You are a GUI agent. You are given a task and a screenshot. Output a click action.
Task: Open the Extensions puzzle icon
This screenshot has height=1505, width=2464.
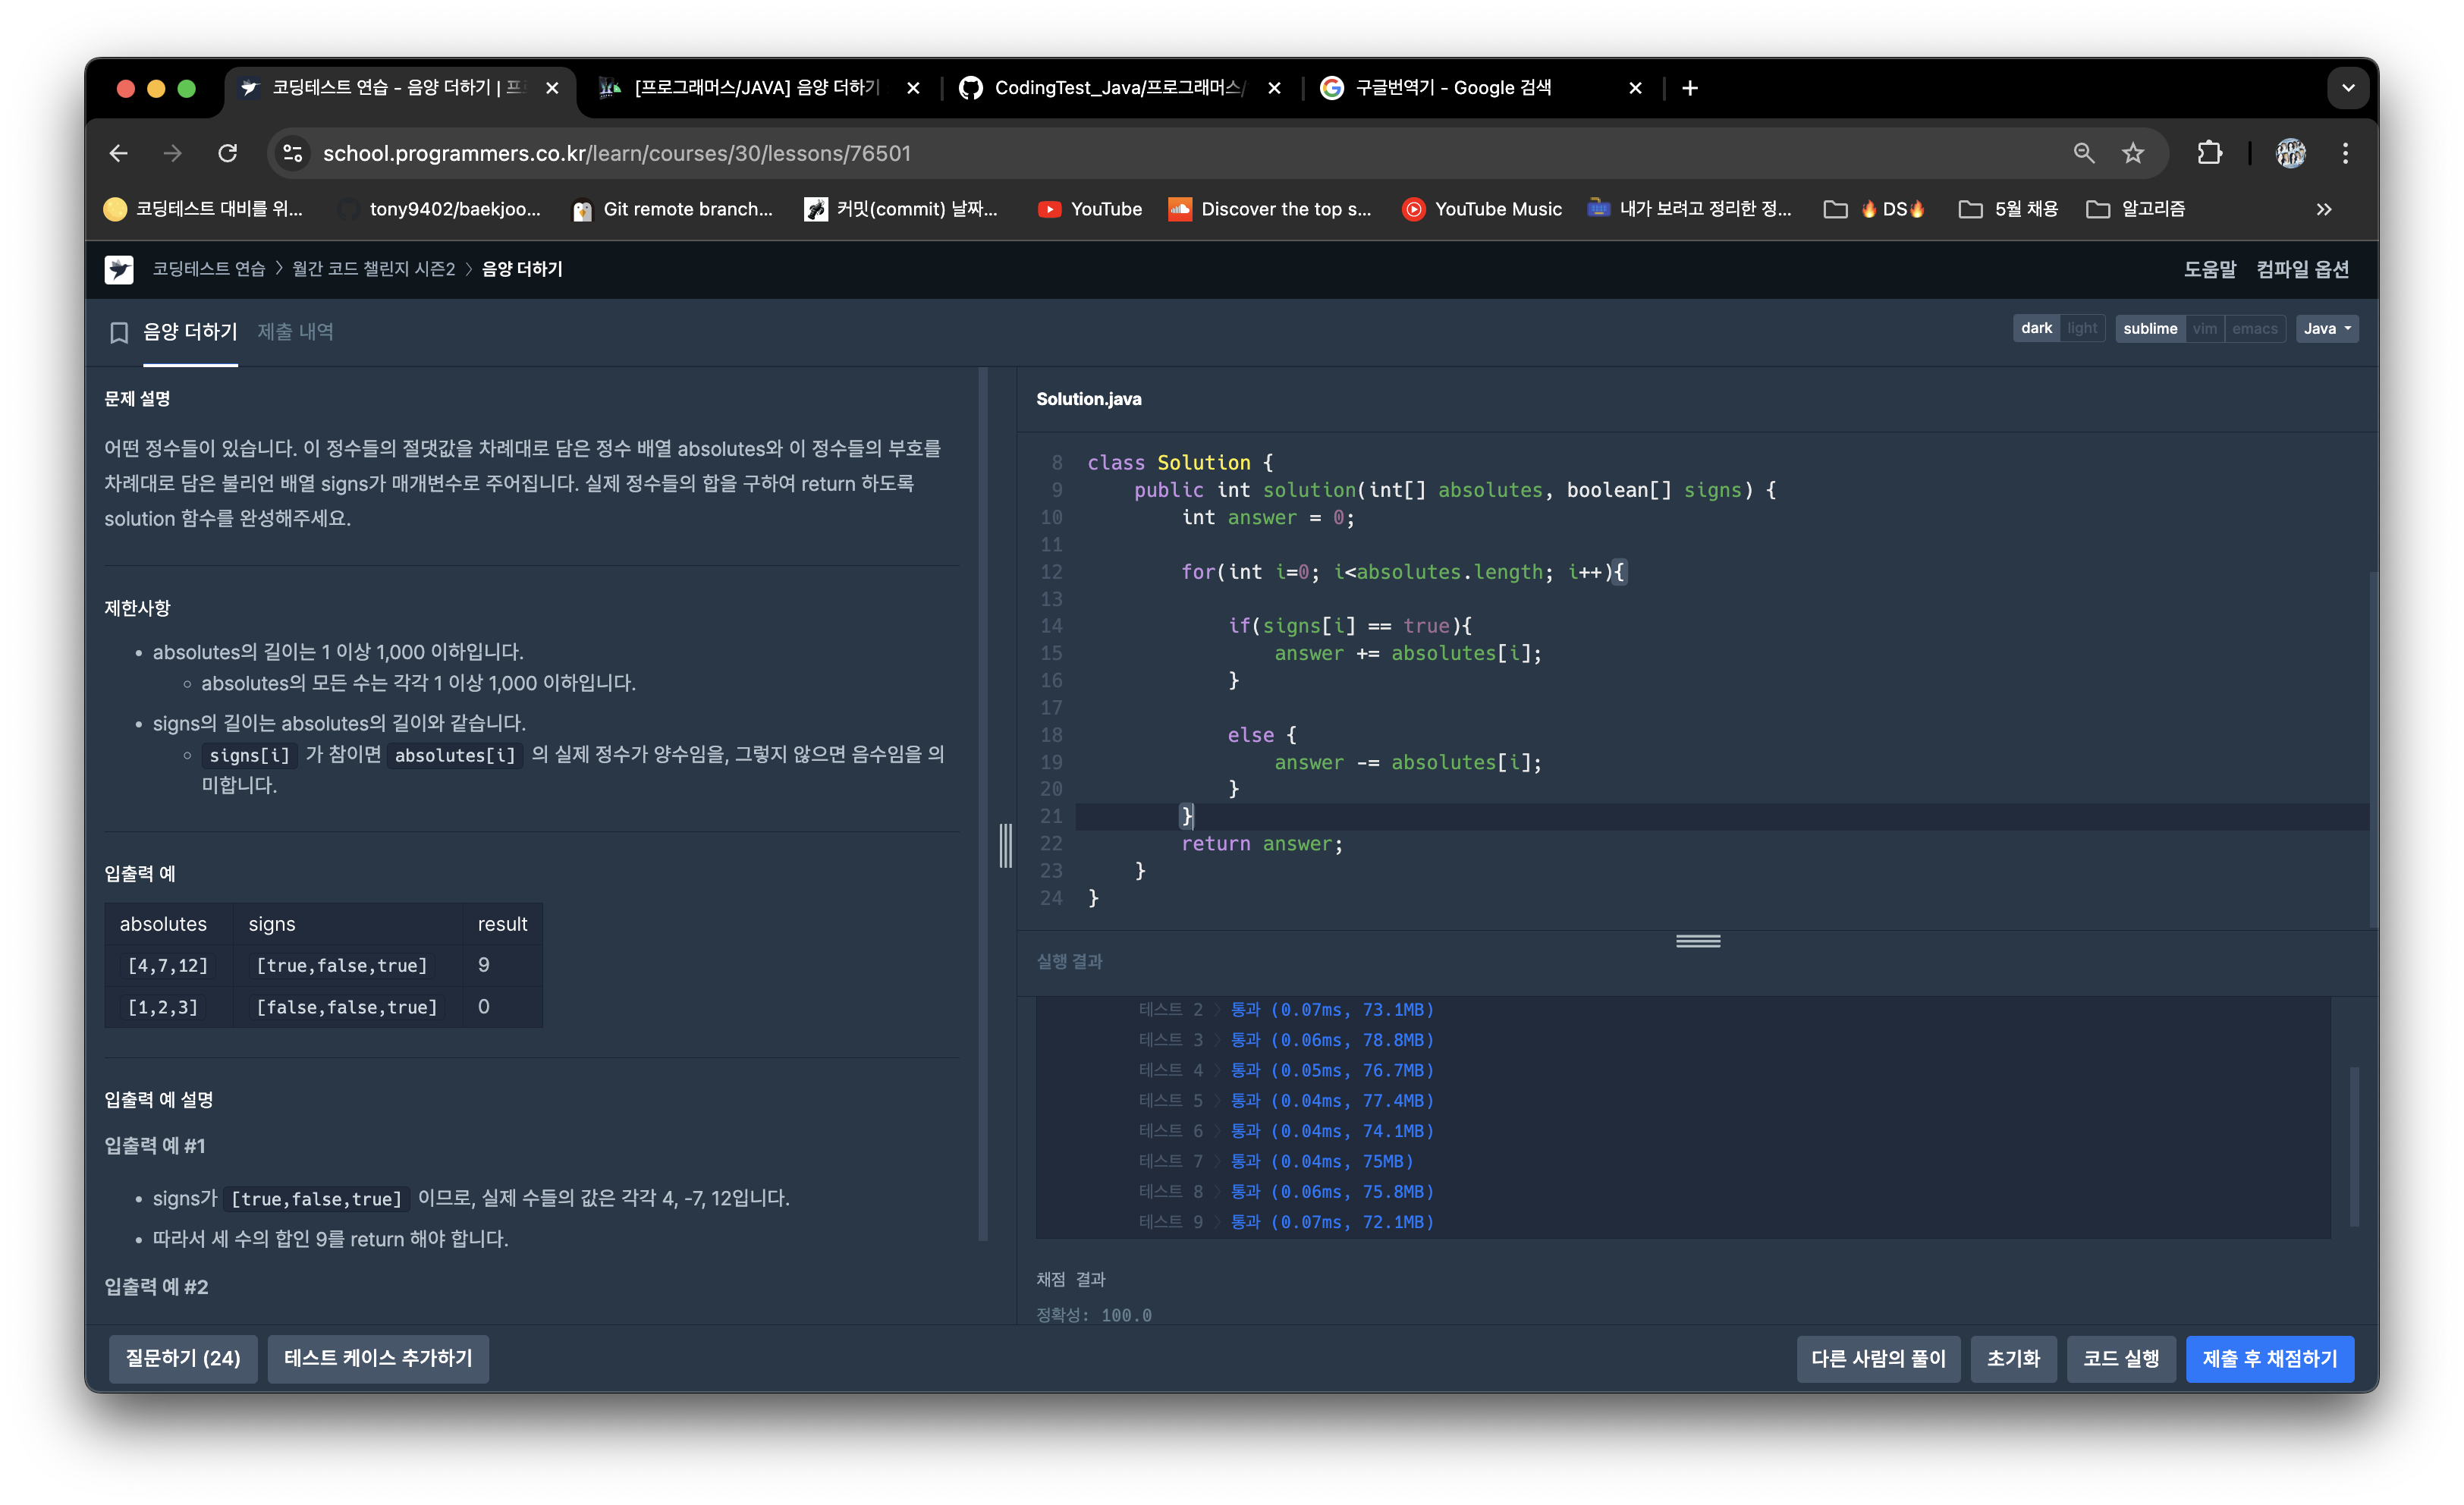2209,153
